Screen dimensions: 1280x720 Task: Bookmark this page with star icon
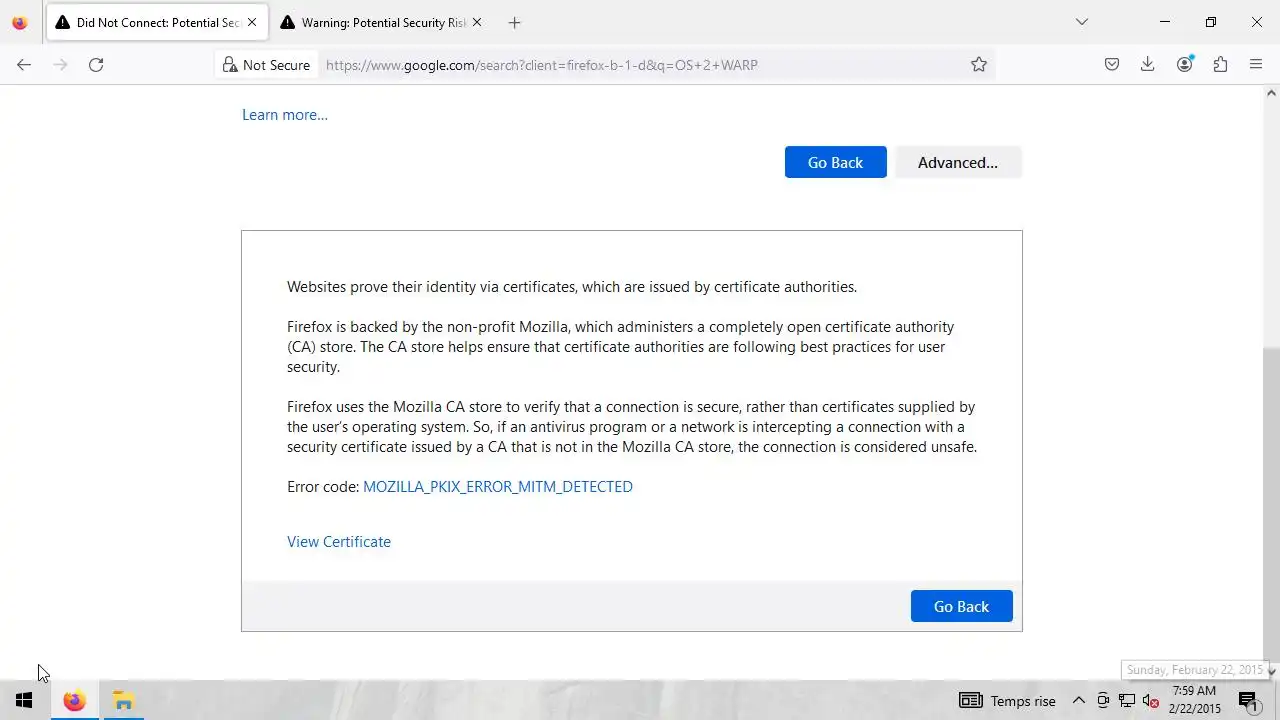(979, 65)
